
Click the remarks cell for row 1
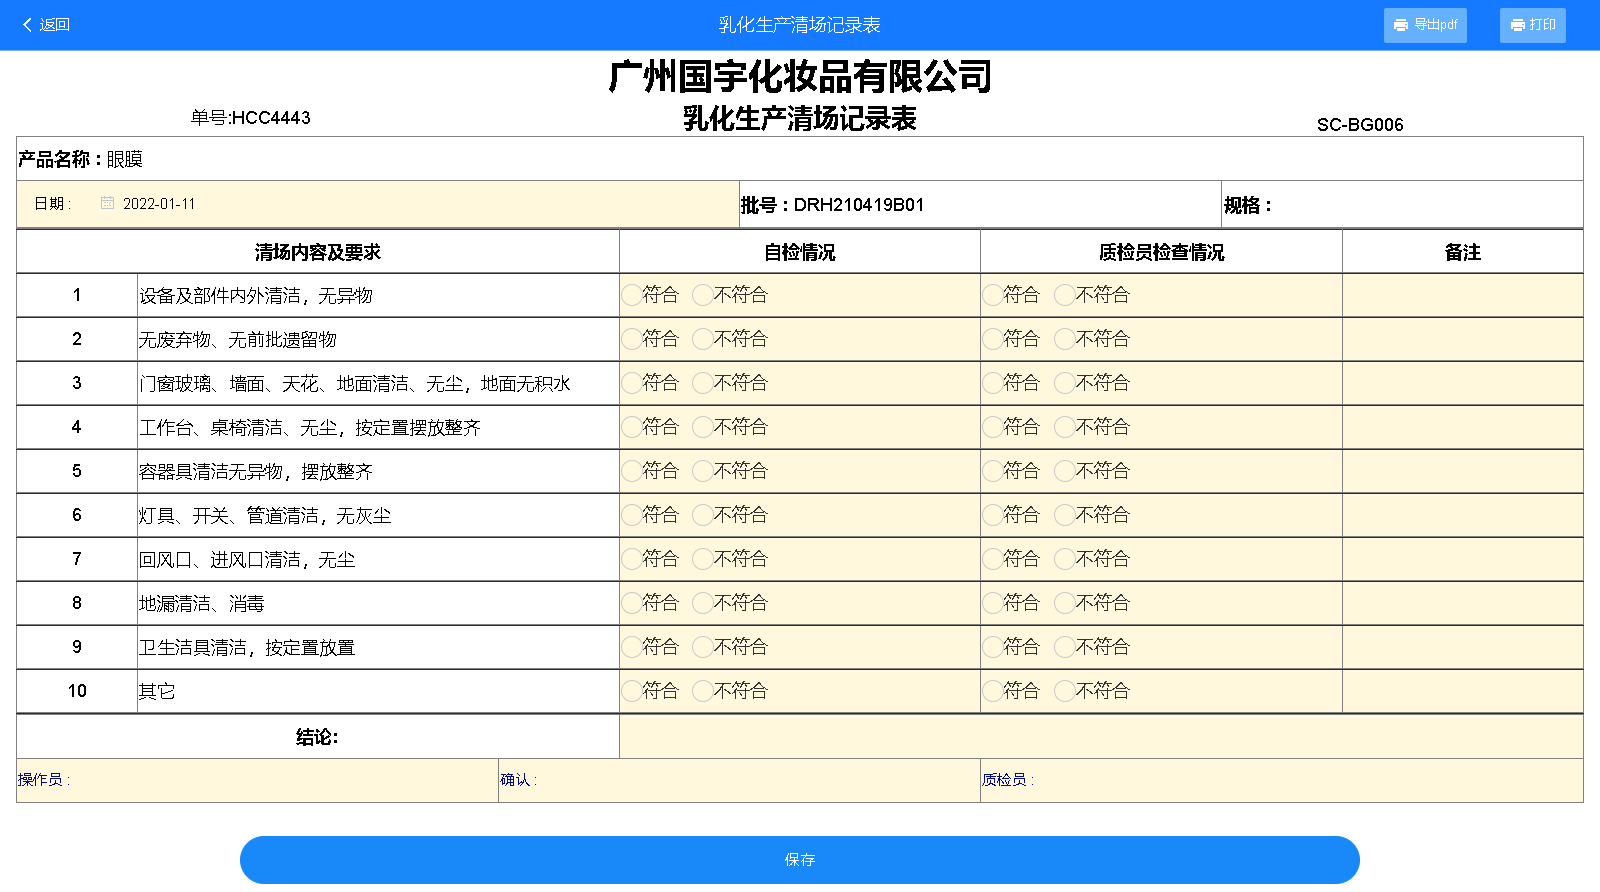(x=1462, y=295)
